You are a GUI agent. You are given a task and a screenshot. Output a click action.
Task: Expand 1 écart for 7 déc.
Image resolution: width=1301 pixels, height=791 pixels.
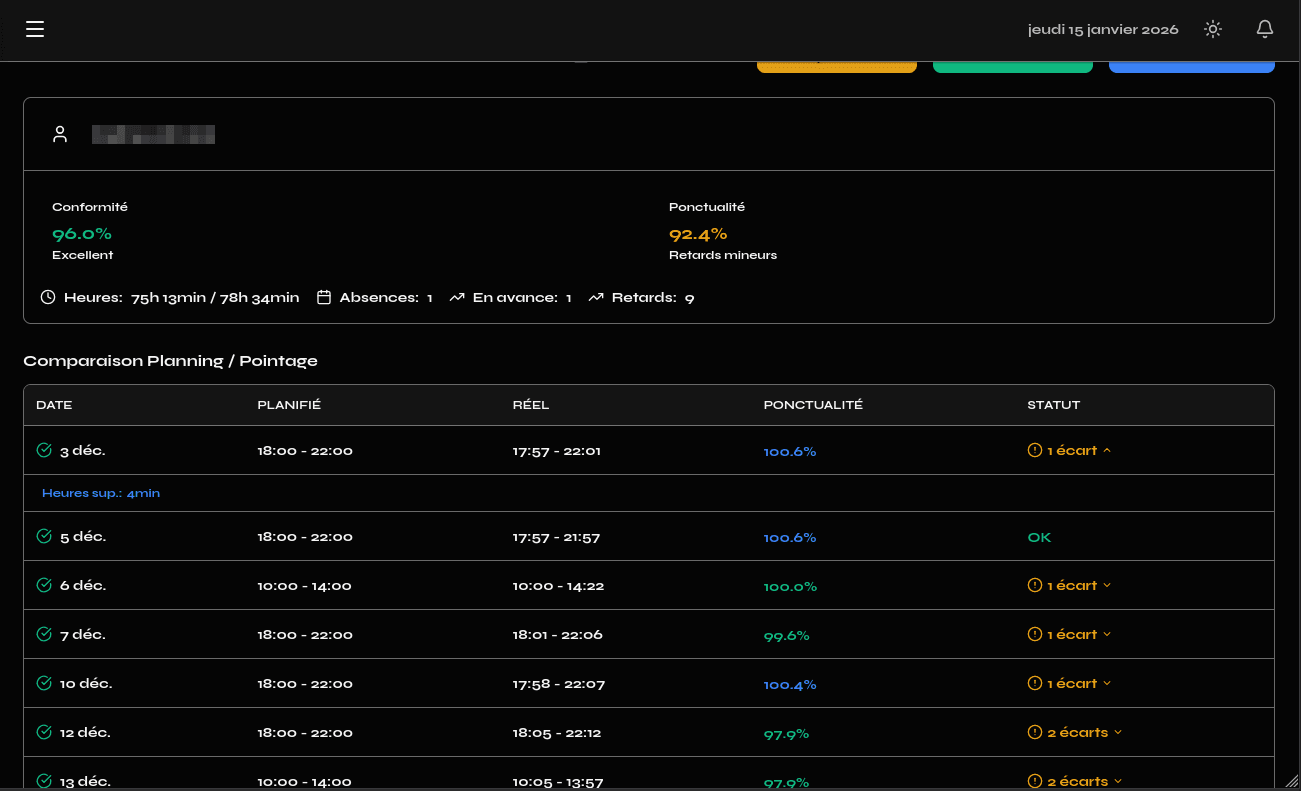[1070, 634]
